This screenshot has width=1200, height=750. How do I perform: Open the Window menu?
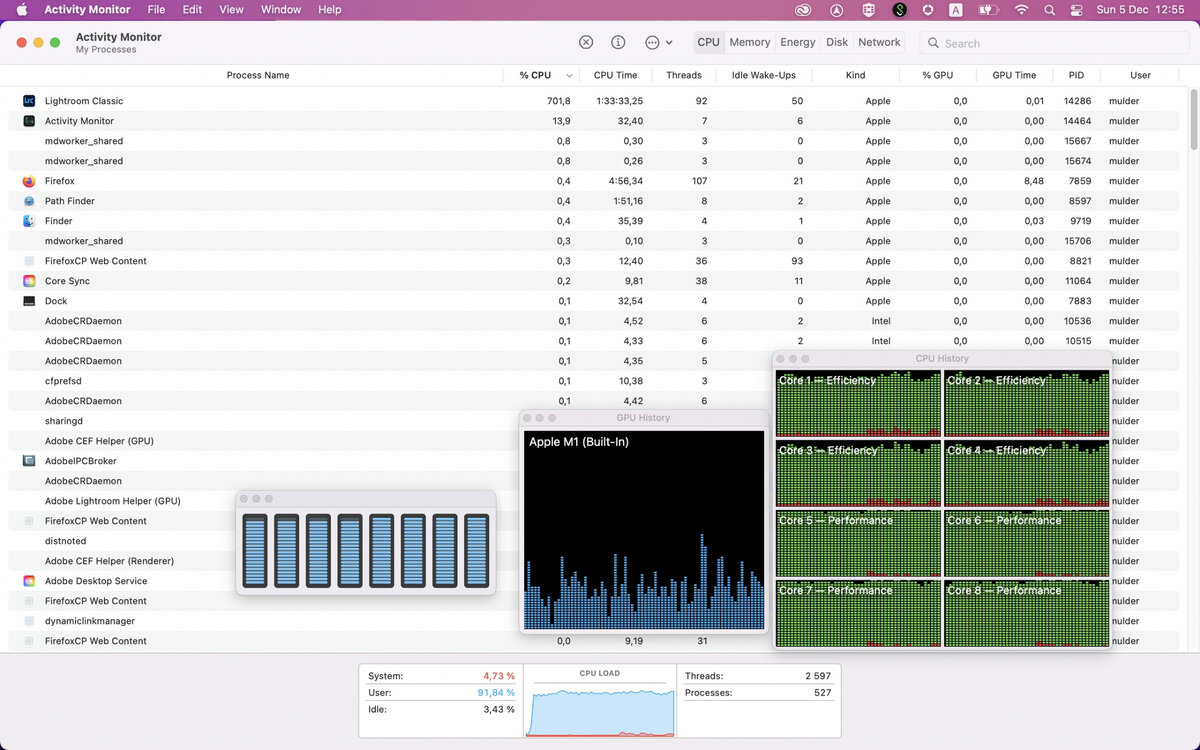click(x=281, y=10)
